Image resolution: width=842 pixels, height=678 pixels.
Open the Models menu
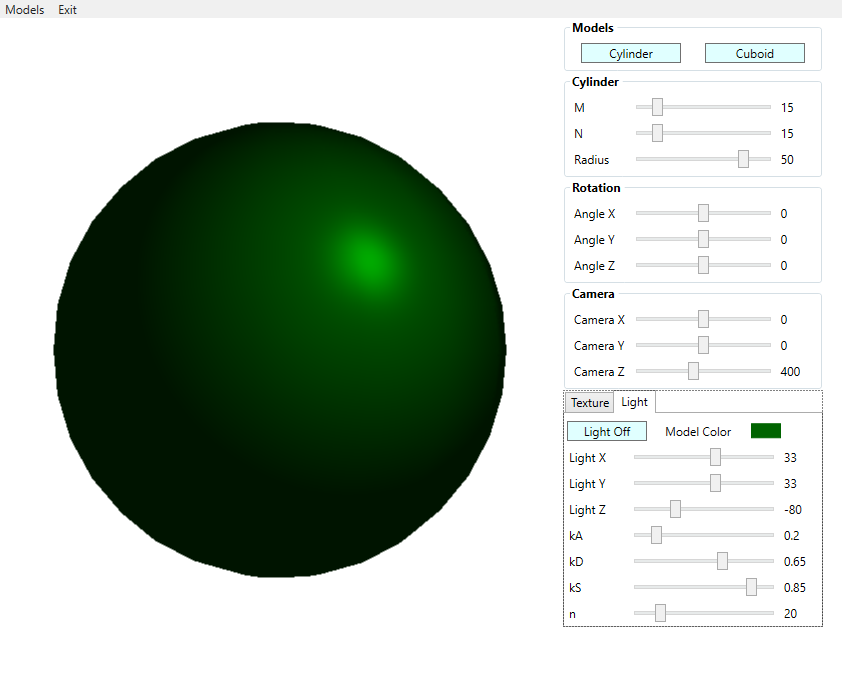pyautogui.click(x=25, y=10)
